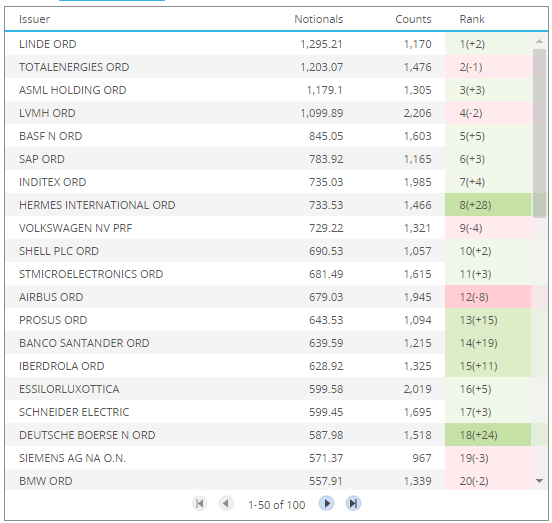Viewport: 552px width, 523px height.
Task: Click rank cell 18(+24)
Action: coord(488,435)
